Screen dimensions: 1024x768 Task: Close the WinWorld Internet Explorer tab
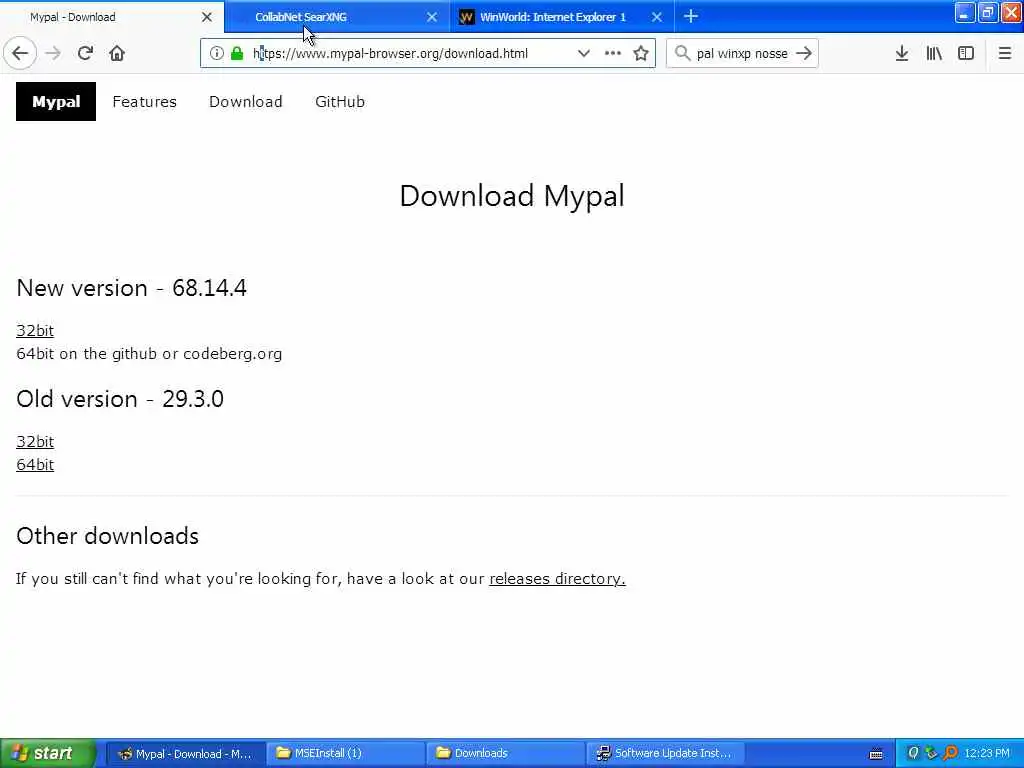(x=657, y=17)
